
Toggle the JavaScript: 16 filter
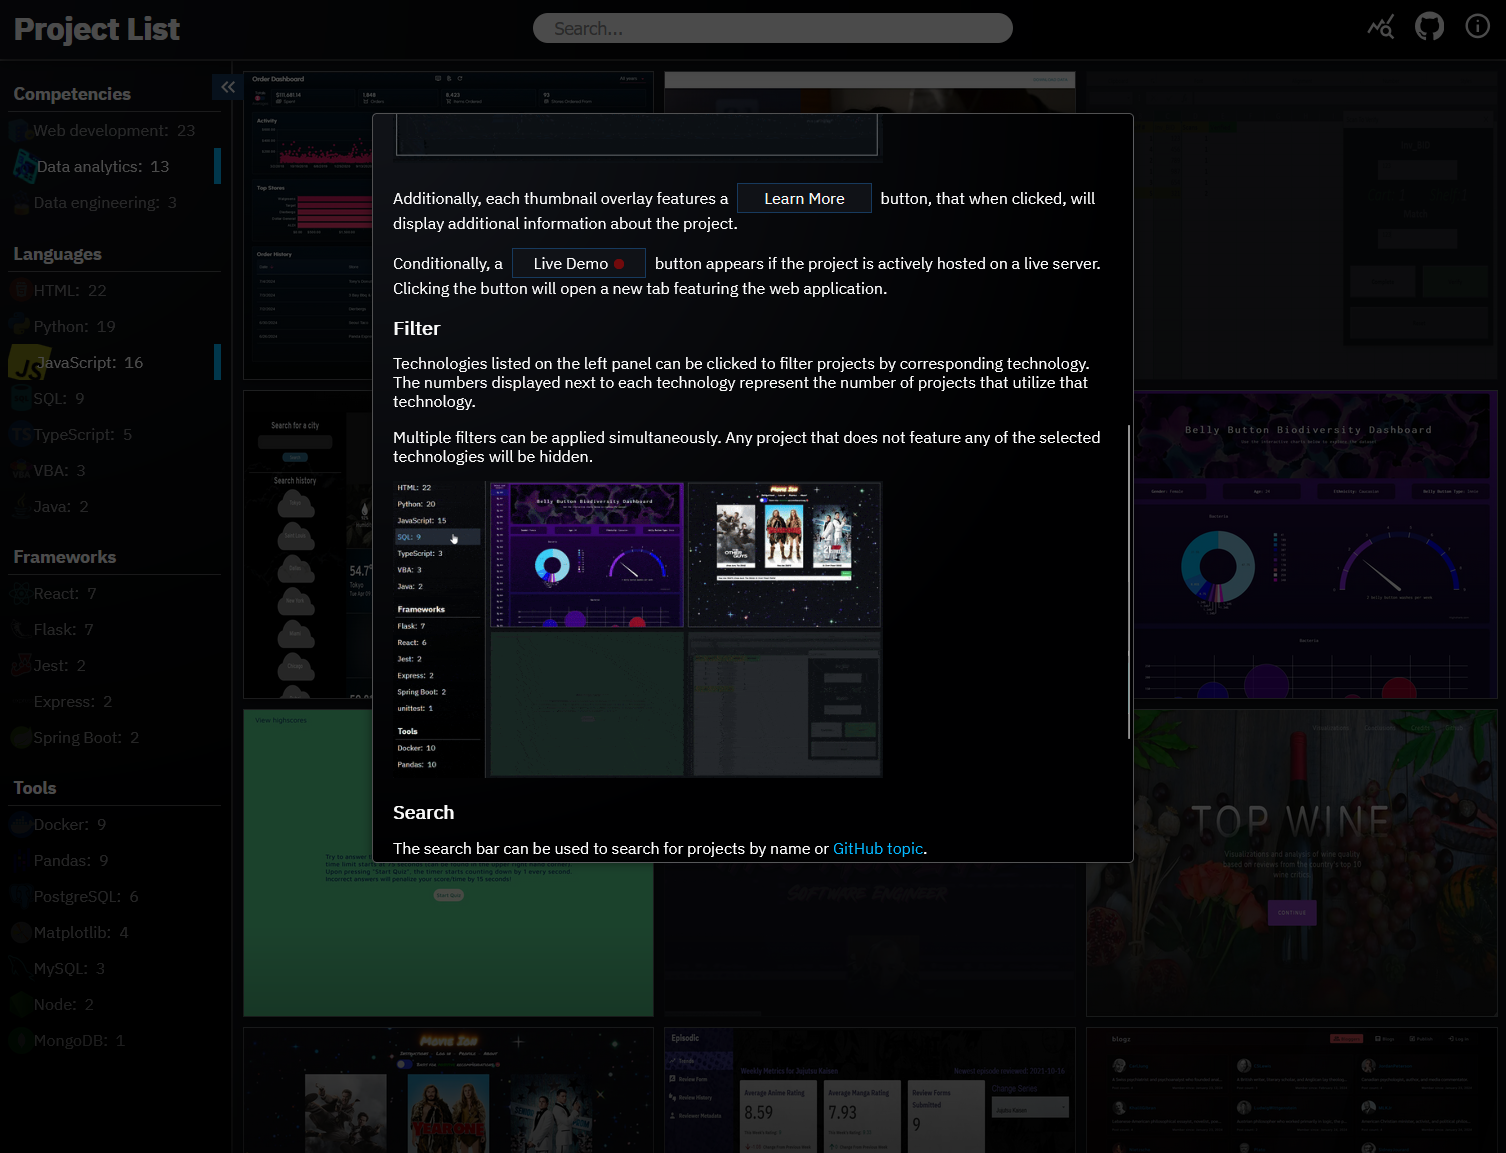point(114,362)
